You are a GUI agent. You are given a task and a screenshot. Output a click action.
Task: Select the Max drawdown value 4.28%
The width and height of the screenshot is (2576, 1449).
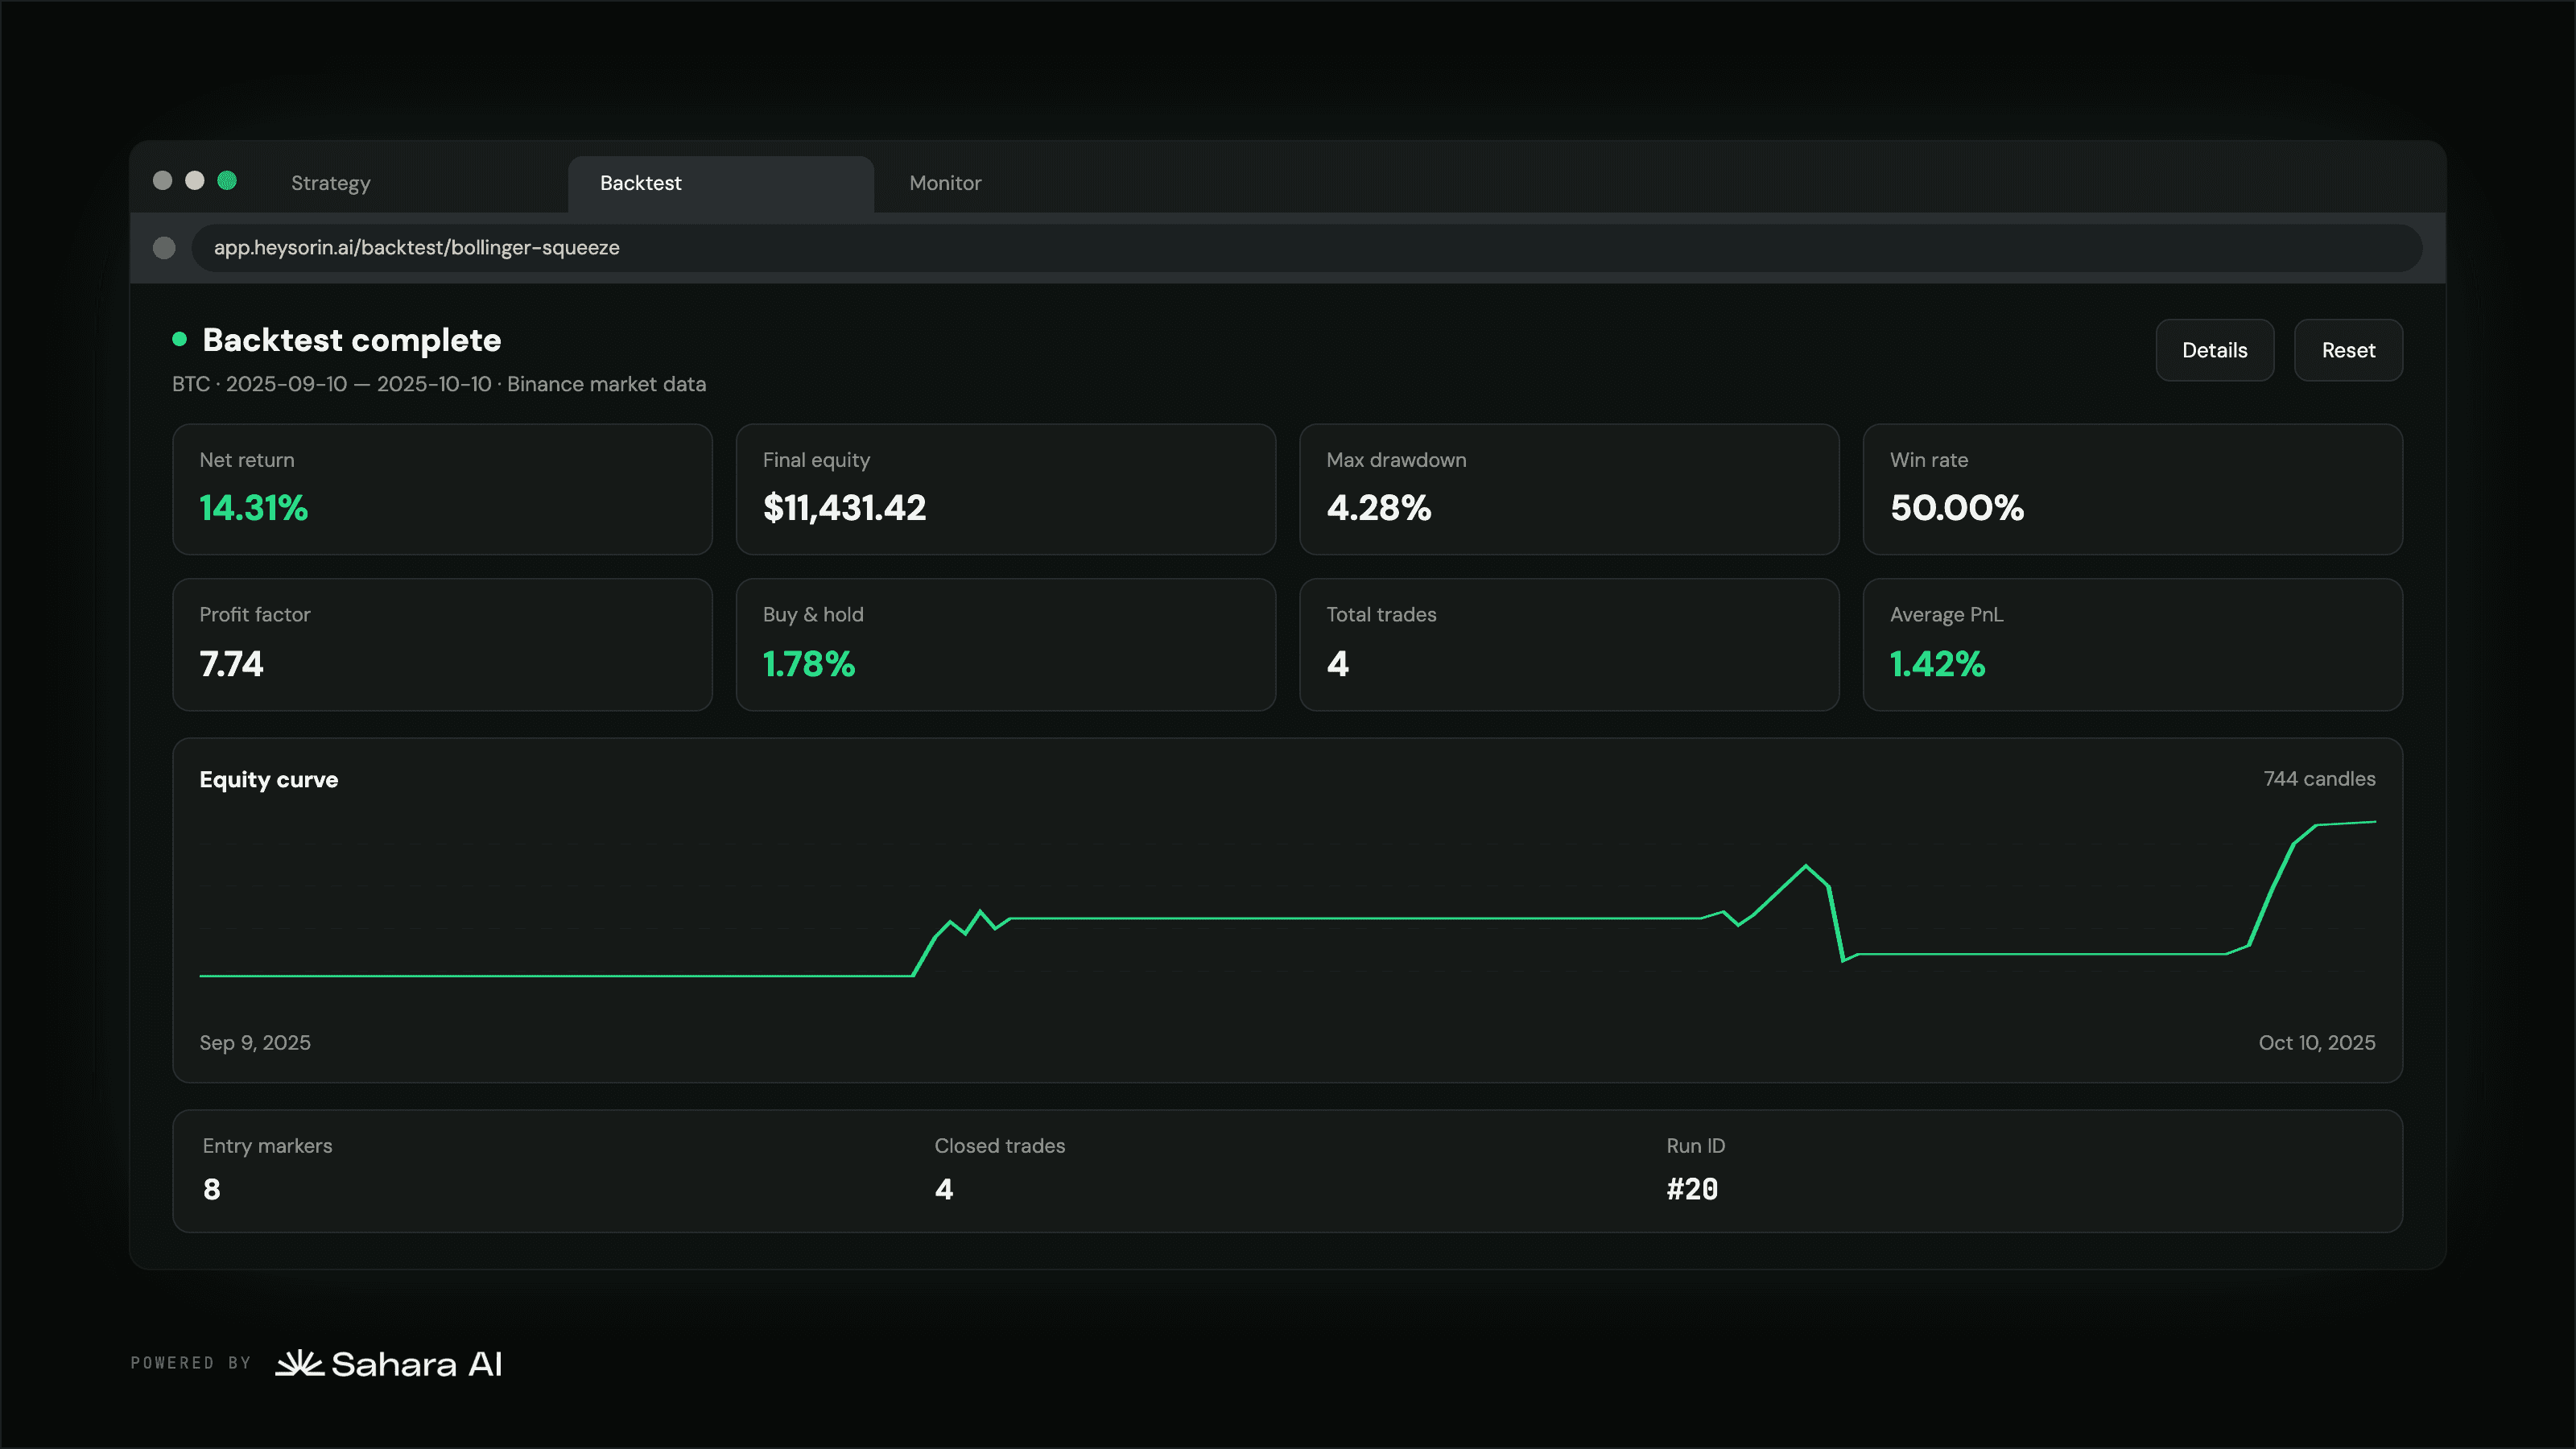(1378, 508)
